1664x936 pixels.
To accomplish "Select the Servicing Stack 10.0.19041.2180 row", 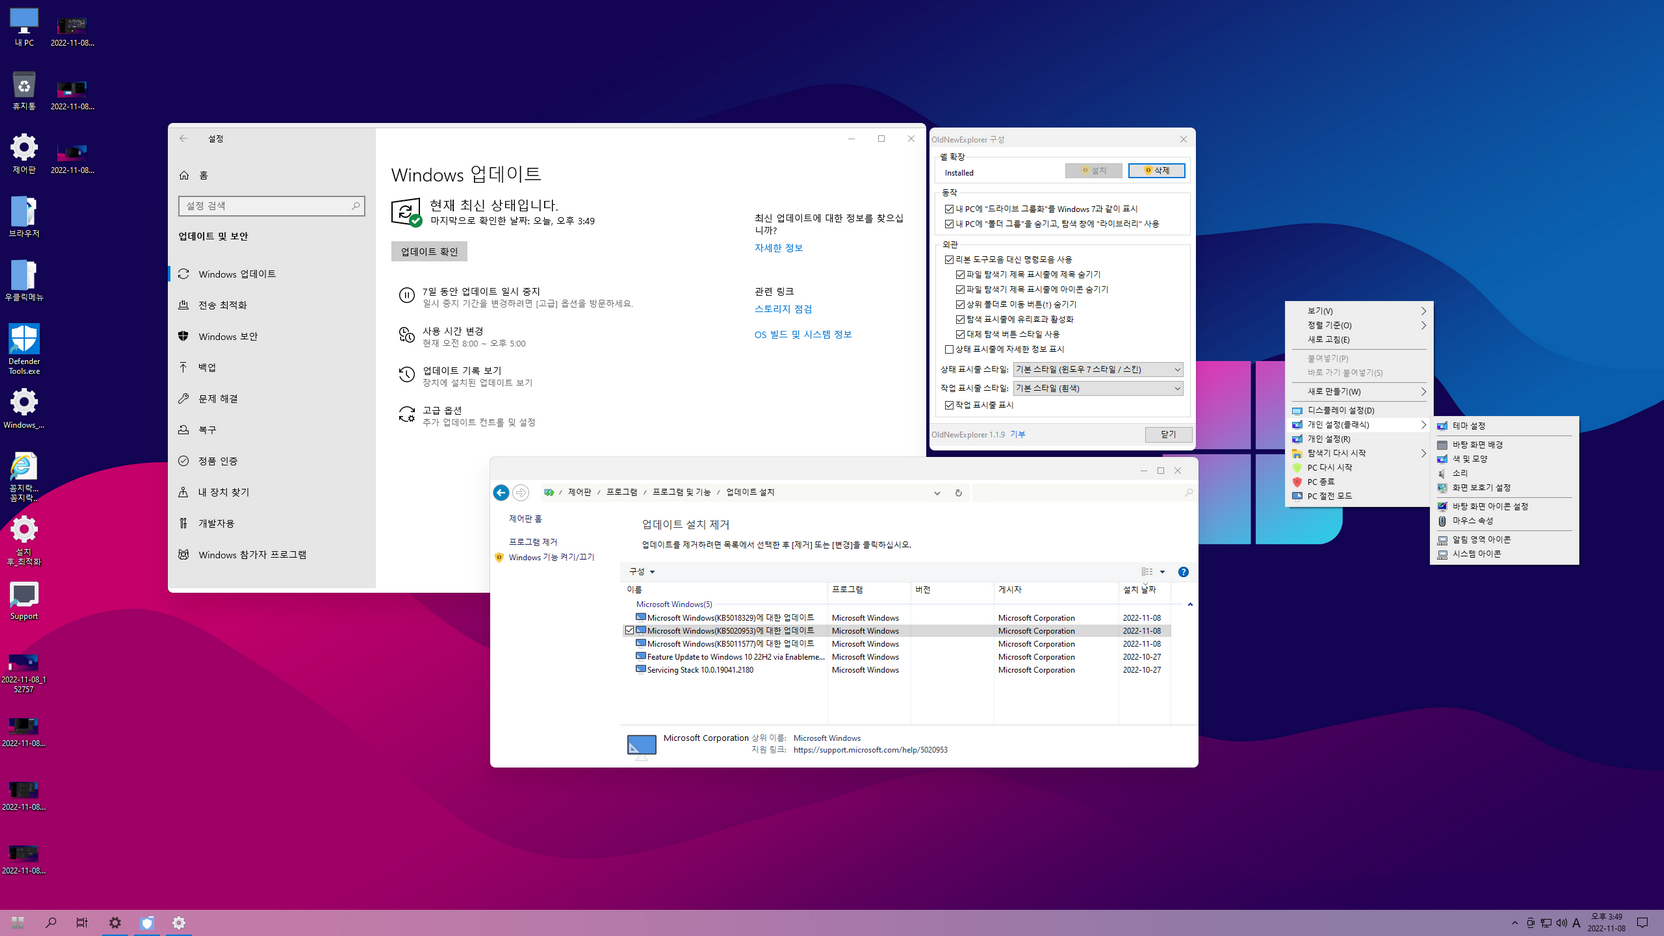I will coord(895,670).
